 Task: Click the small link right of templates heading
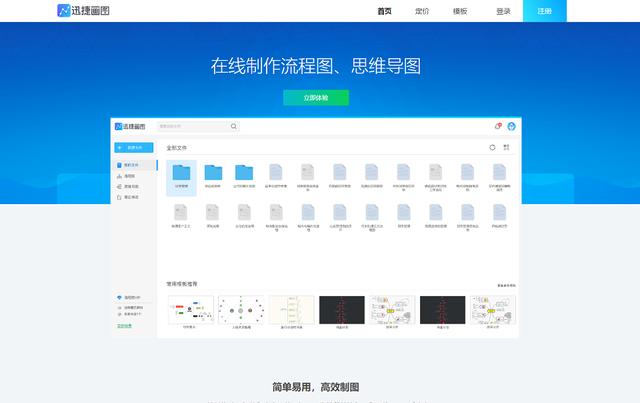click(x=506, y=285)
